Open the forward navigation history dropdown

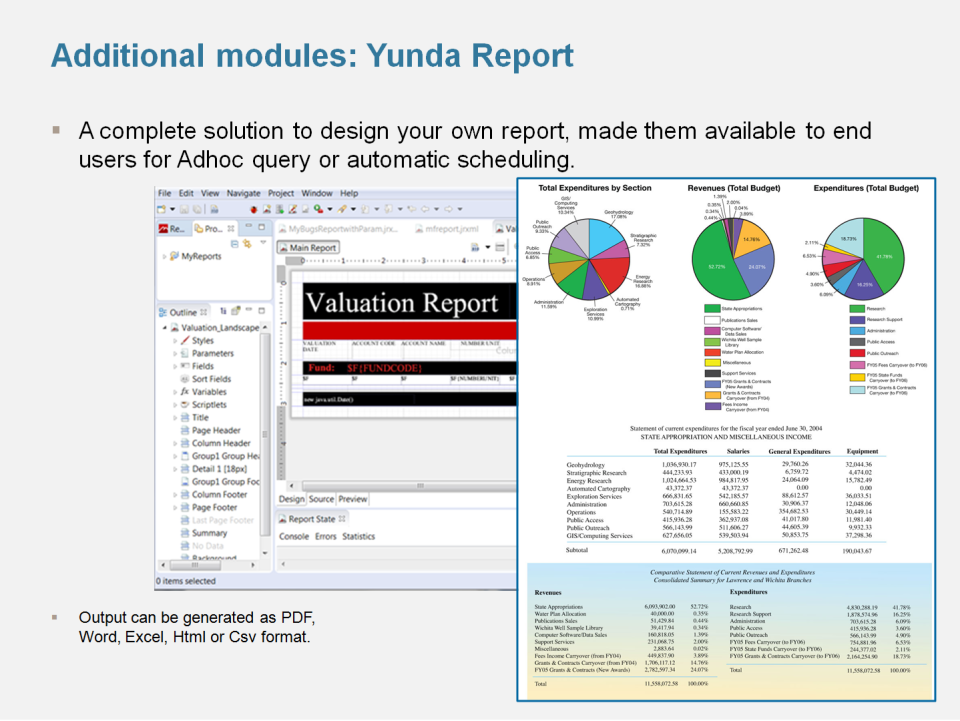coord(460,209)
